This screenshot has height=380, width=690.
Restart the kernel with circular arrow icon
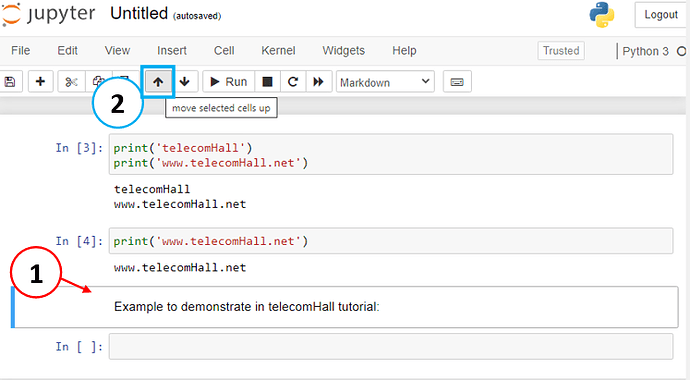[x=293, y=82]
